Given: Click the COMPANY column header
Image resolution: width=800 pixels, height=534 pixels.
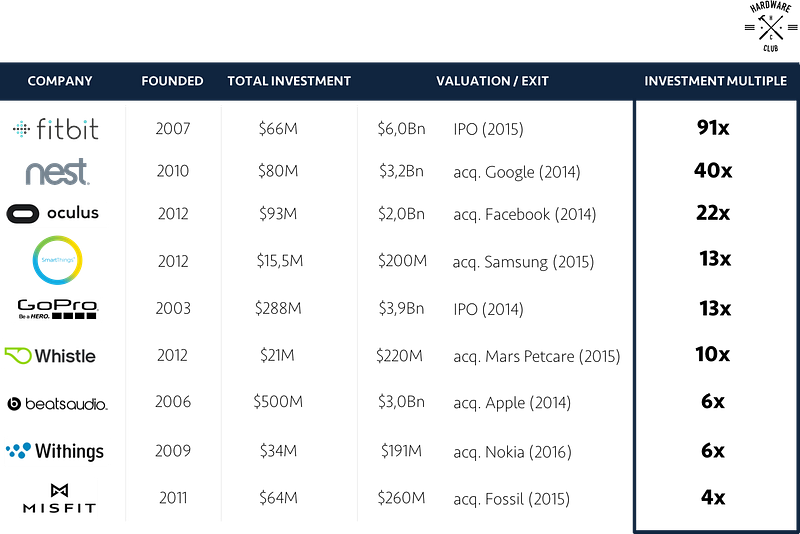Looking at the screenshot, I should 60,81.
